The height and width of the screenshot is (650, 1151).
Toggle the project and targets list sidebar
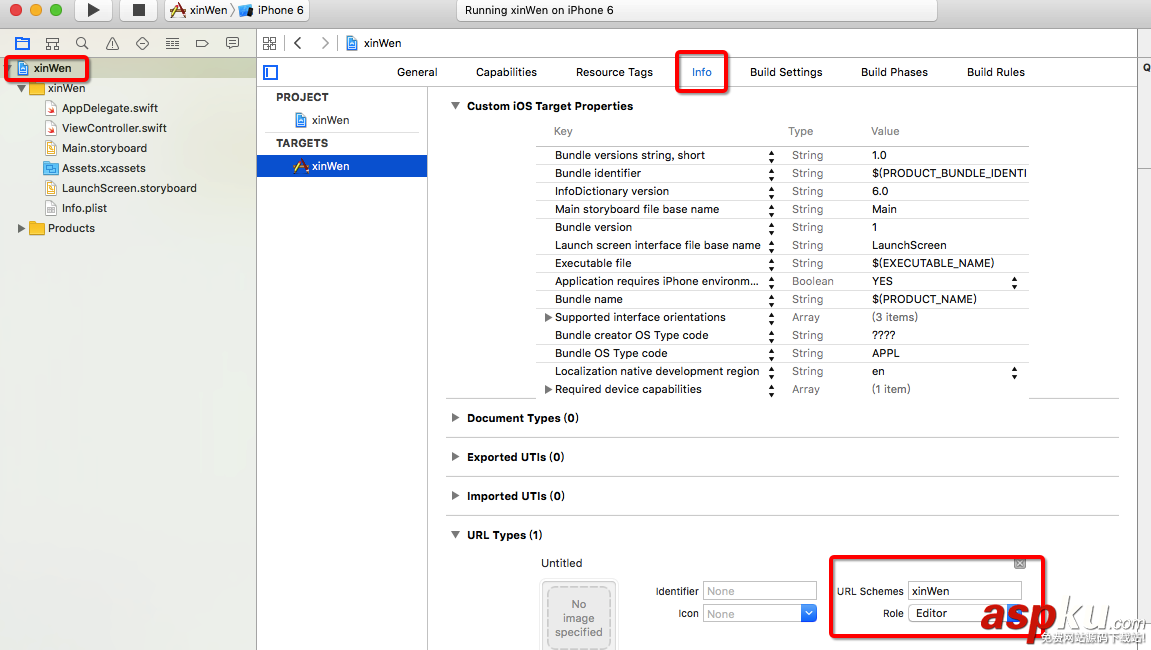pos(271,72)
